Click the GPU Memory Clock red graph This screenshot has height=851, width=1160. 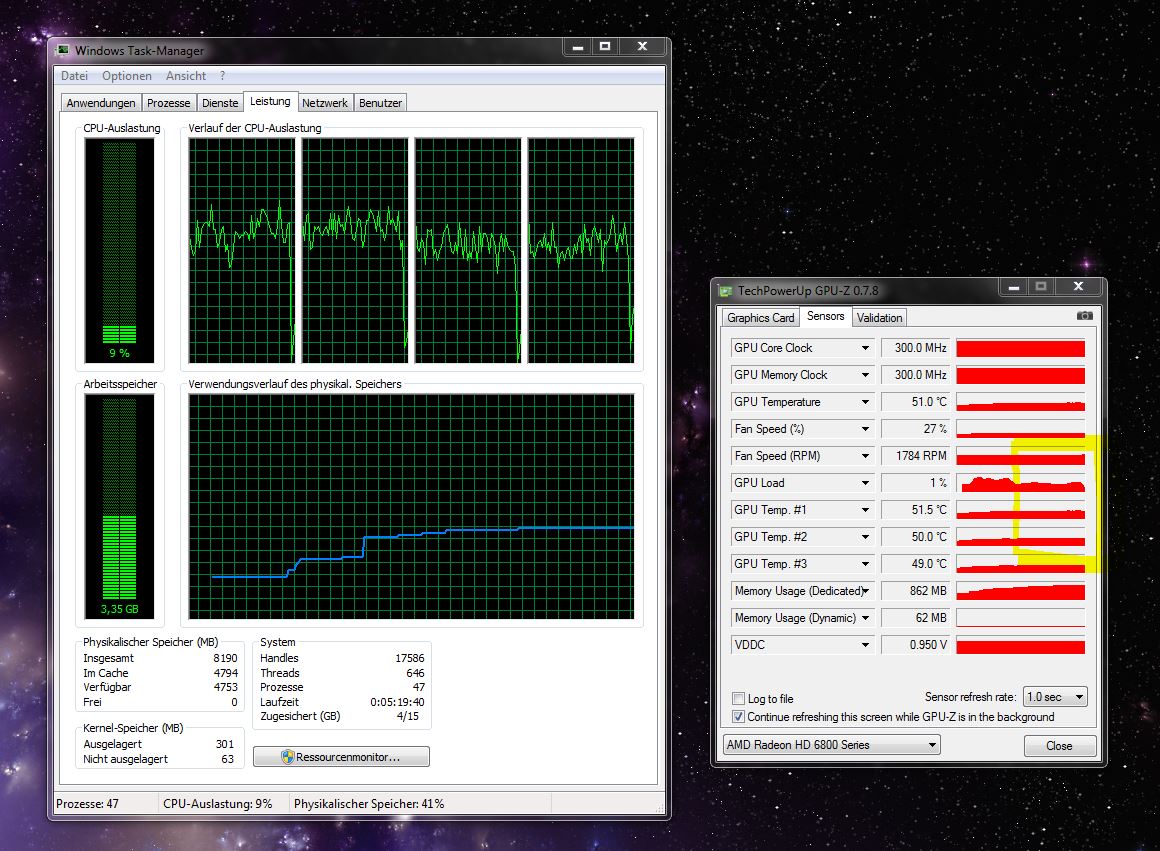[1021, 375]
